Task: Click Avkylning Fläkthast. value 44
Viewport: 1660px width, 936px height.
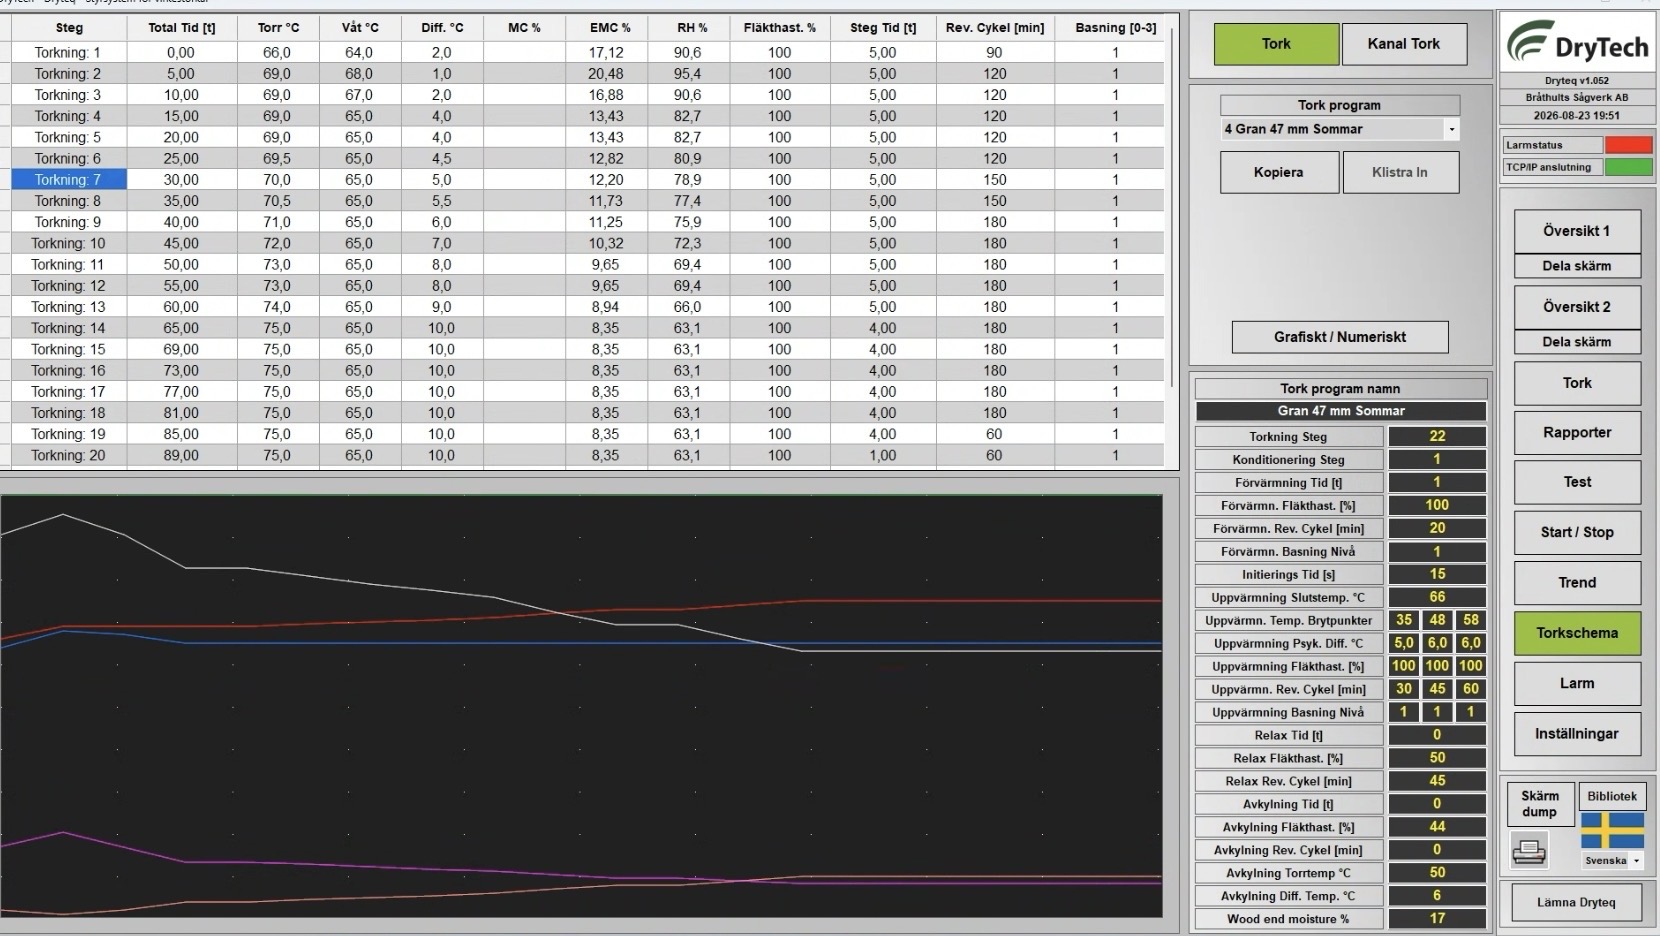Action: [1437, 827]
